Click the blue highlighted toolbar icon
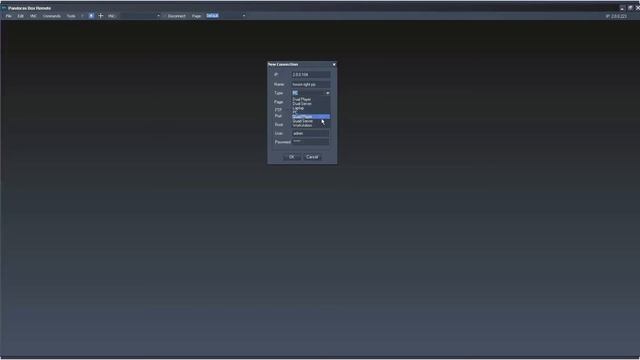The height and width of the screenshot is (360, 640). tap(91, 16)
